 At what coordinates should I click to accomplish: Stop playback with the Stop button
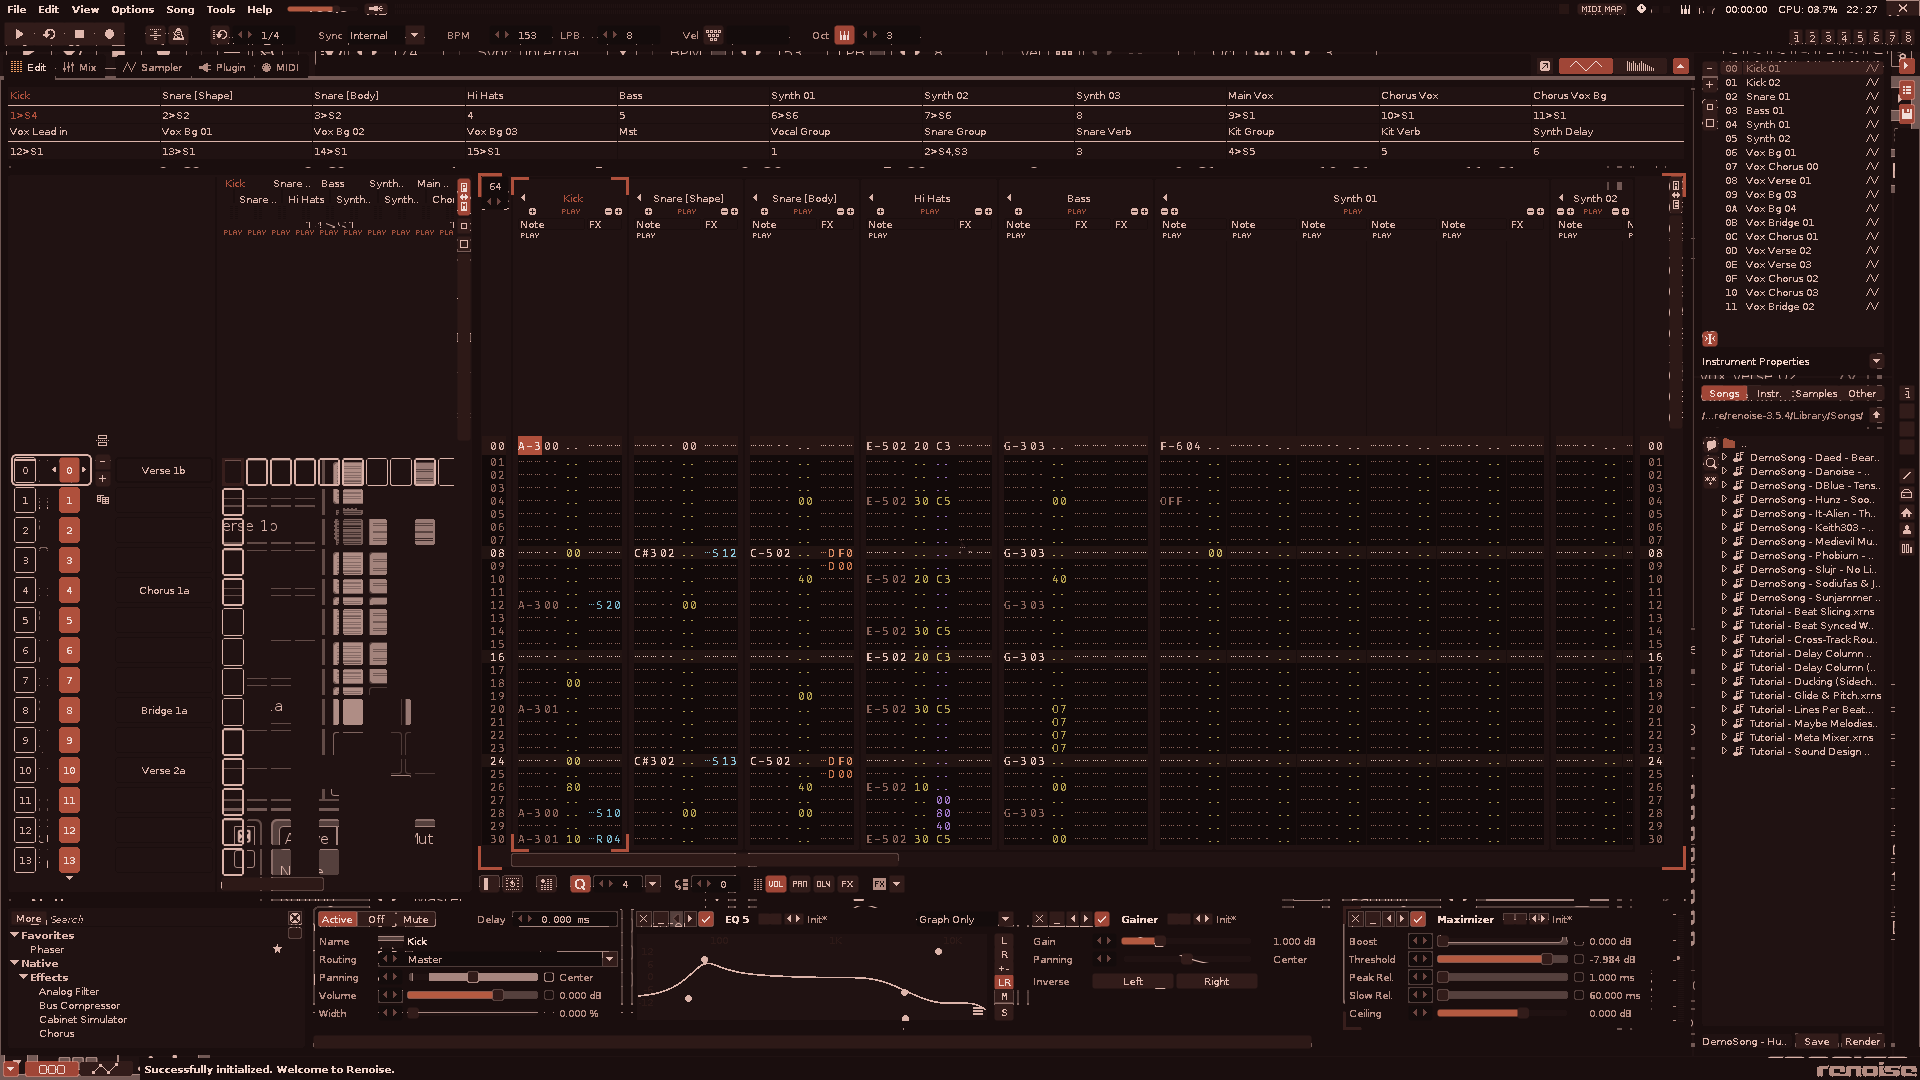click(79, 34)
